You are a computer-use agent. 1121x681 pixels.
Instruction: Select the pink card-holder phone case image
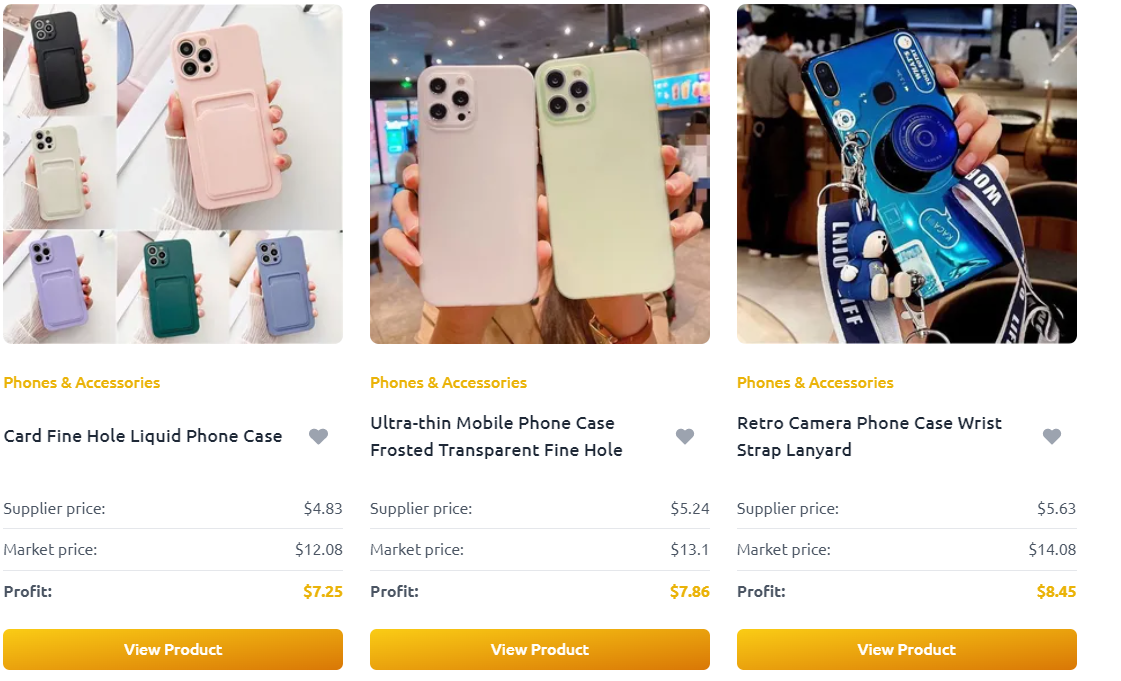[x=229, y=116]
